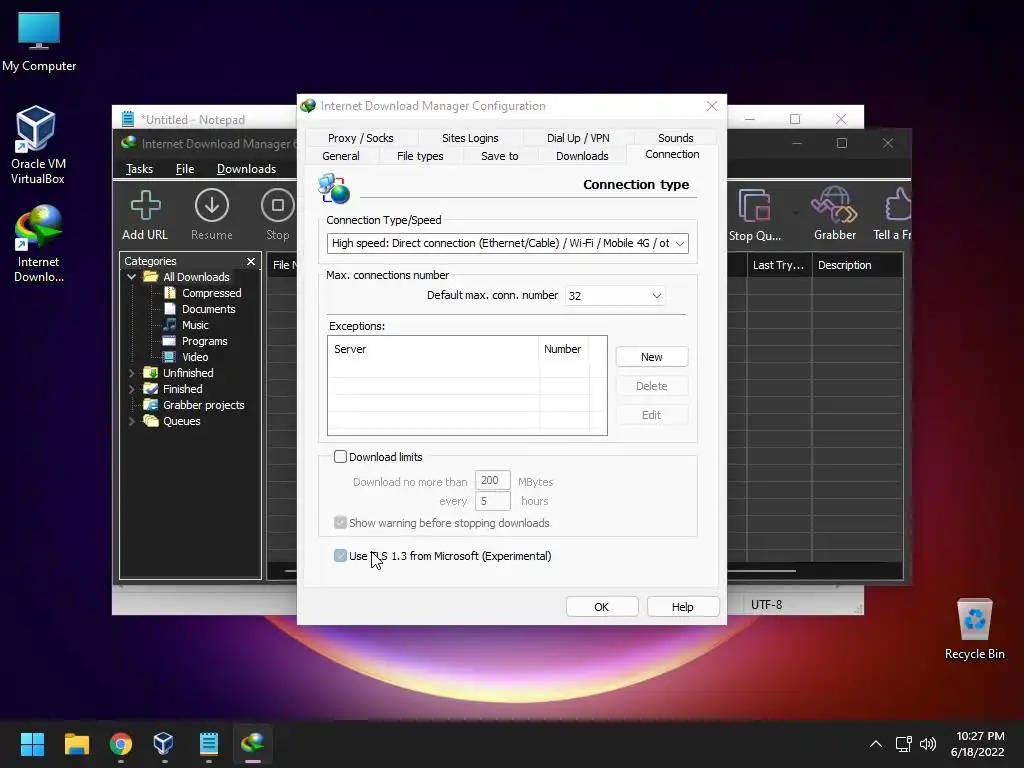1024x768 pixels.
Task: Click the Description column header
Action: (857, 265)
